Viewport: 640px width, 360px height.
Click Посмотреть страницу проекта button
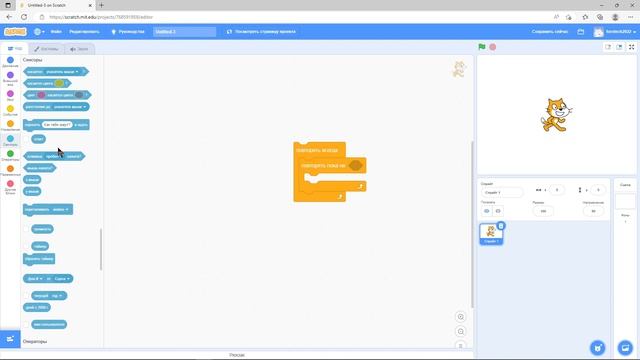(261, 31)
